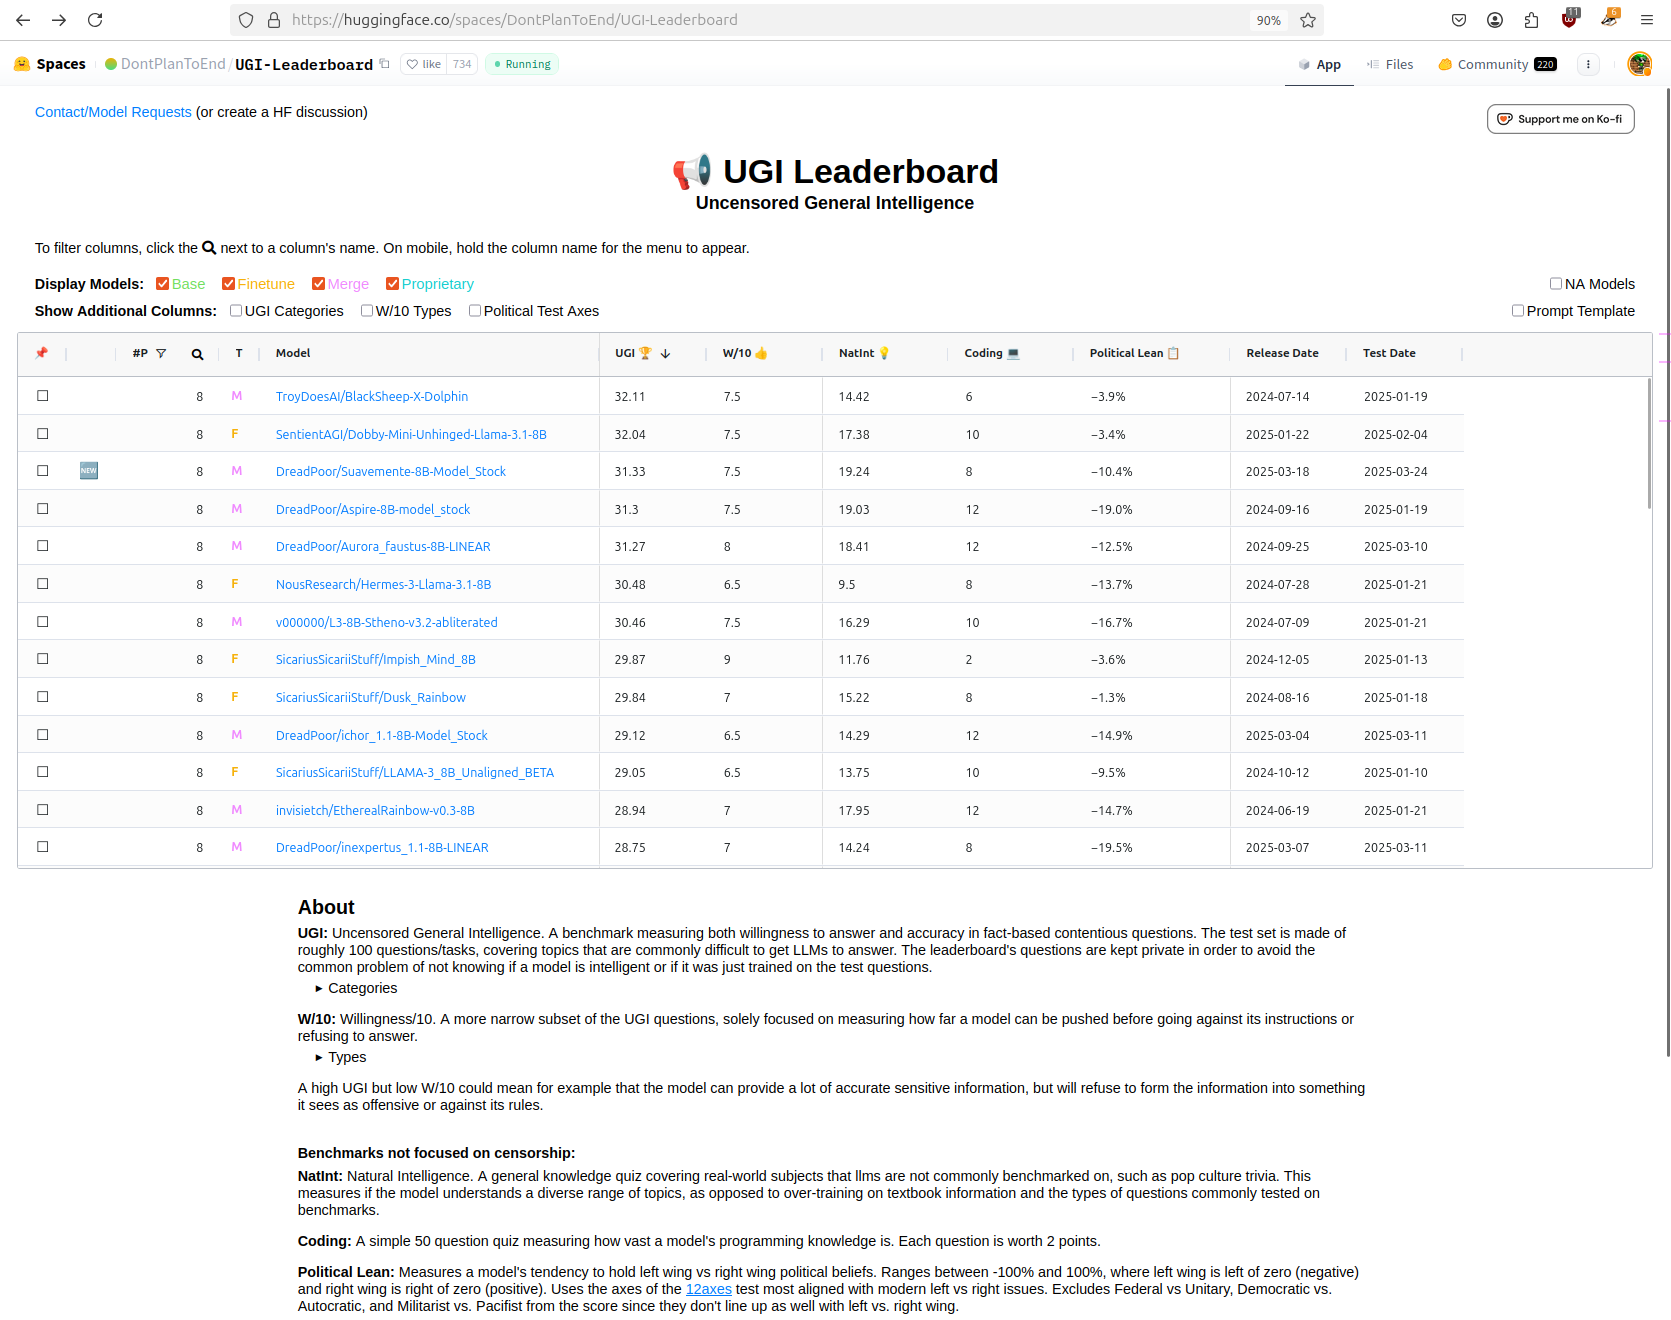Open the three-dot overflow menu next to Community
Viewport: 1671px width, 1320px height.
[1588, 64]
